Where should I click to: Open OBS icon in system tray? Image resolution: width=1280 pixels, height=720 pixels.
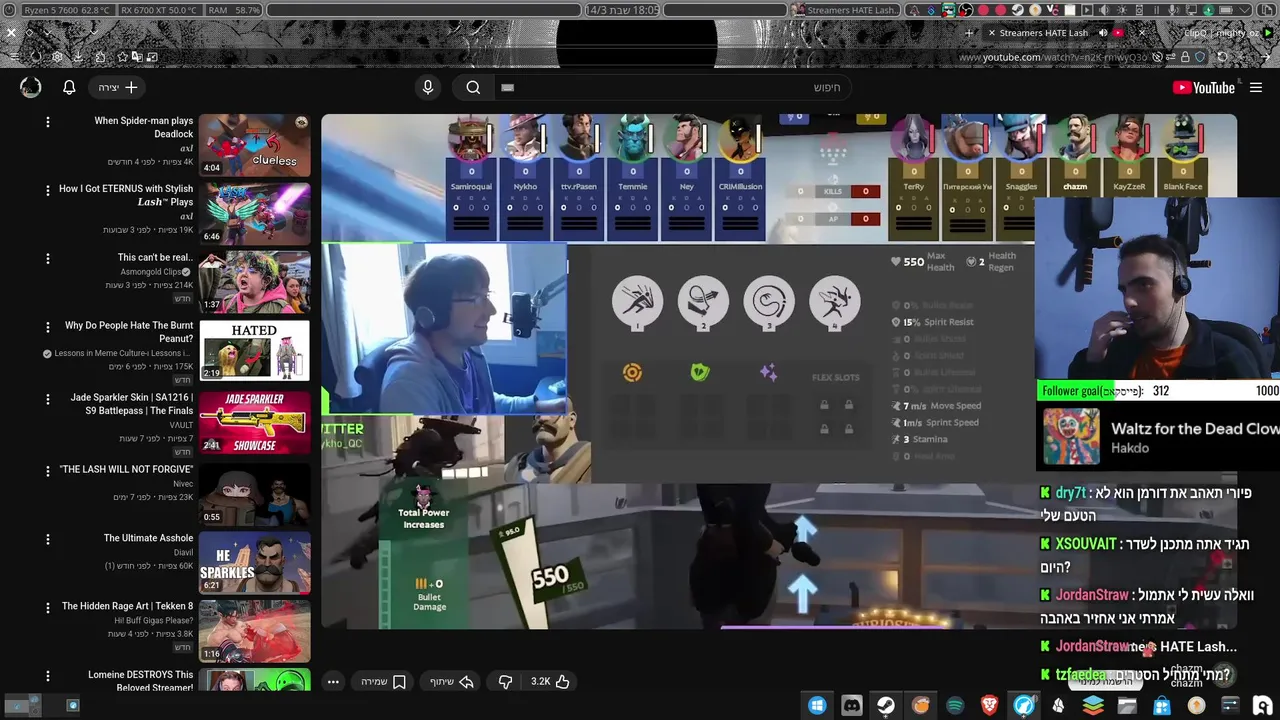[965, 9]
